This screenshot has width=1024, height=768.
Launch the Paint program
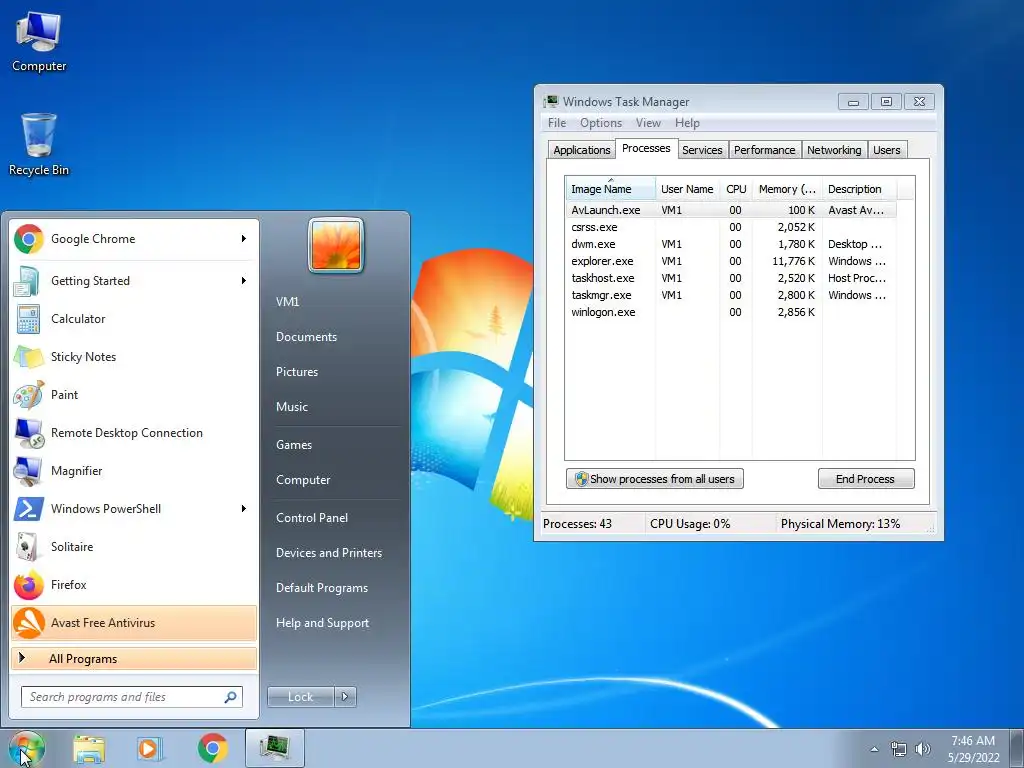pyautogui.click(x=134, y=394)
